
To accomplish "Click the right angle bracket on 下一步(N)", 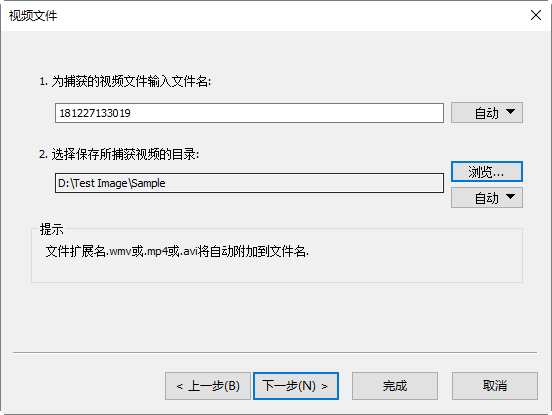I will (x=324, y=387).
